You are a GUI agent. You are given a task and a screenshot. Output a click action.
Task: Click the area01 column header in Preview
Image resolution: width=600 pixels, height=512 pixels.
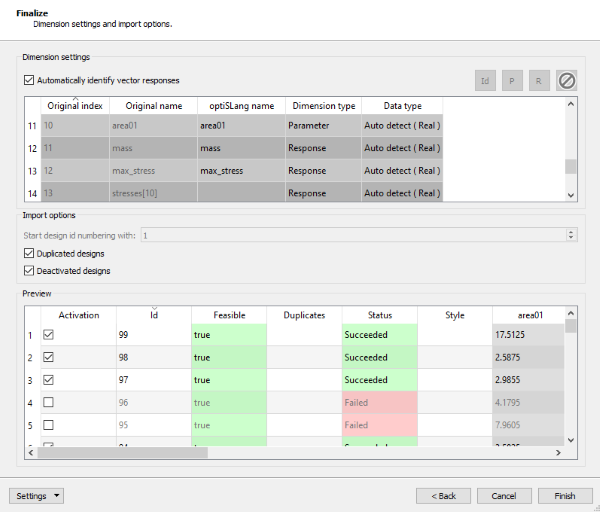[x=530, y=315]
